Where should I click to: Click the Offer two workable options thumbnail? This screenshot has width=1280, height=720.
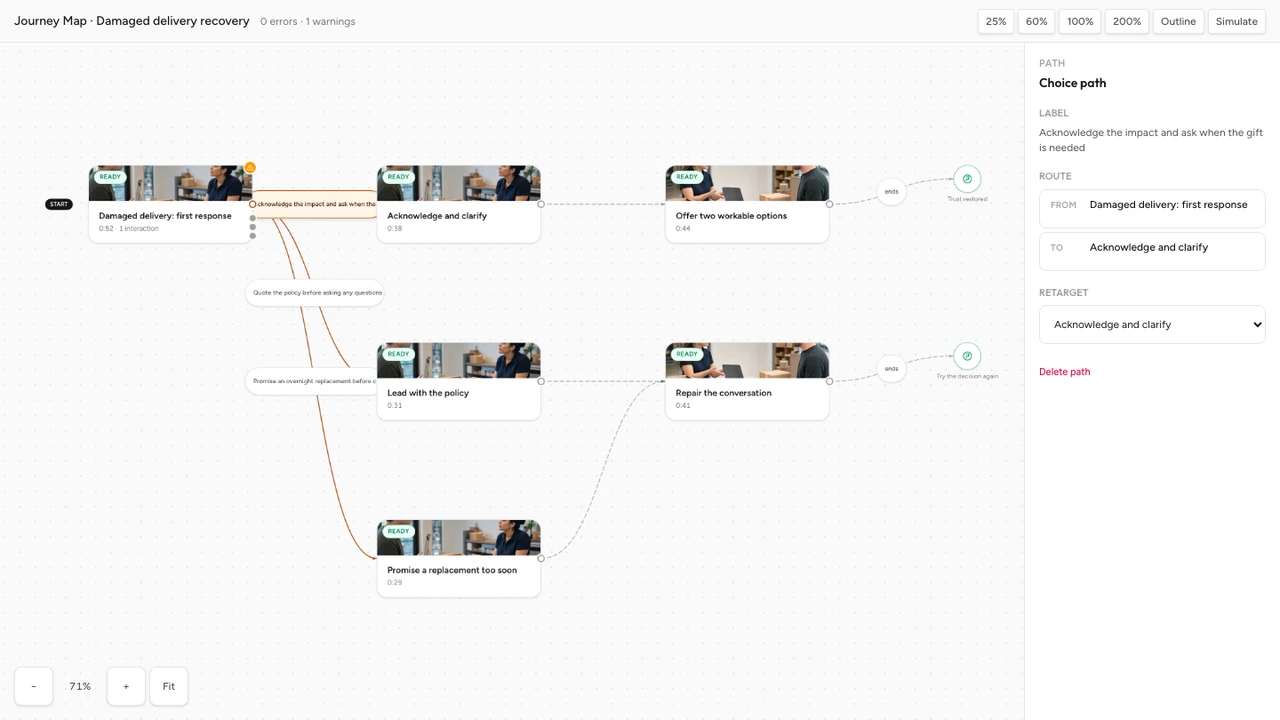click(747, 183)
